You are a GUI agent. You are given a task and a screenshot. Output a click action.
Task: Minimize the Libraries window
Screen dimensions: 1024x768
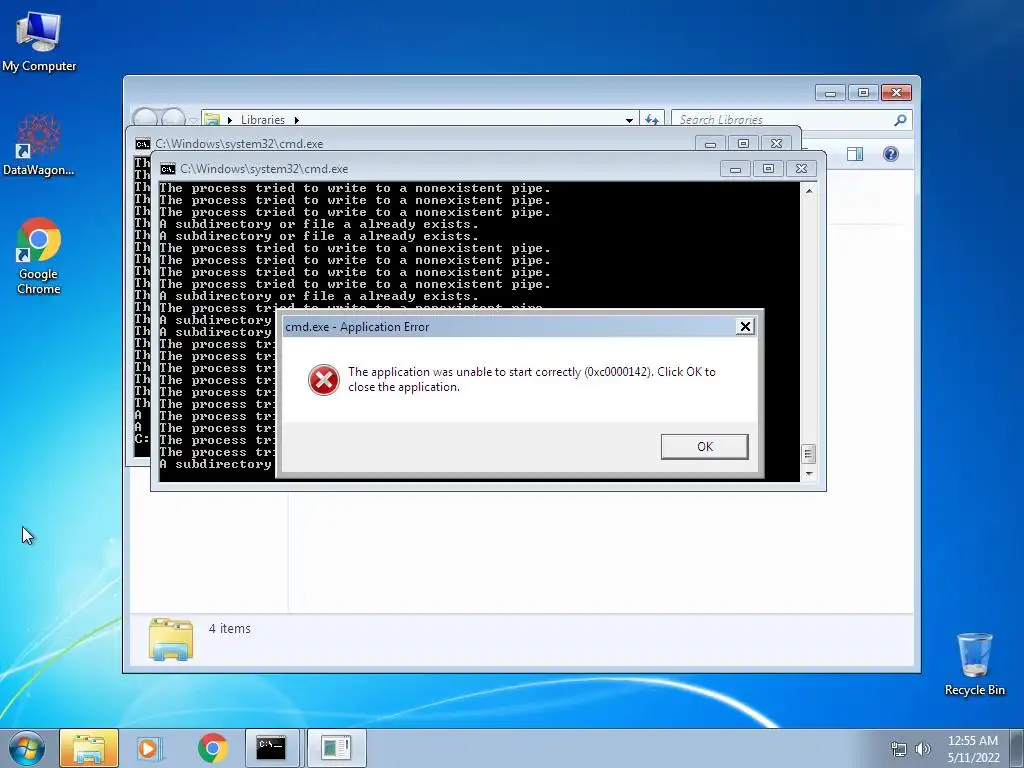point(830,93)
